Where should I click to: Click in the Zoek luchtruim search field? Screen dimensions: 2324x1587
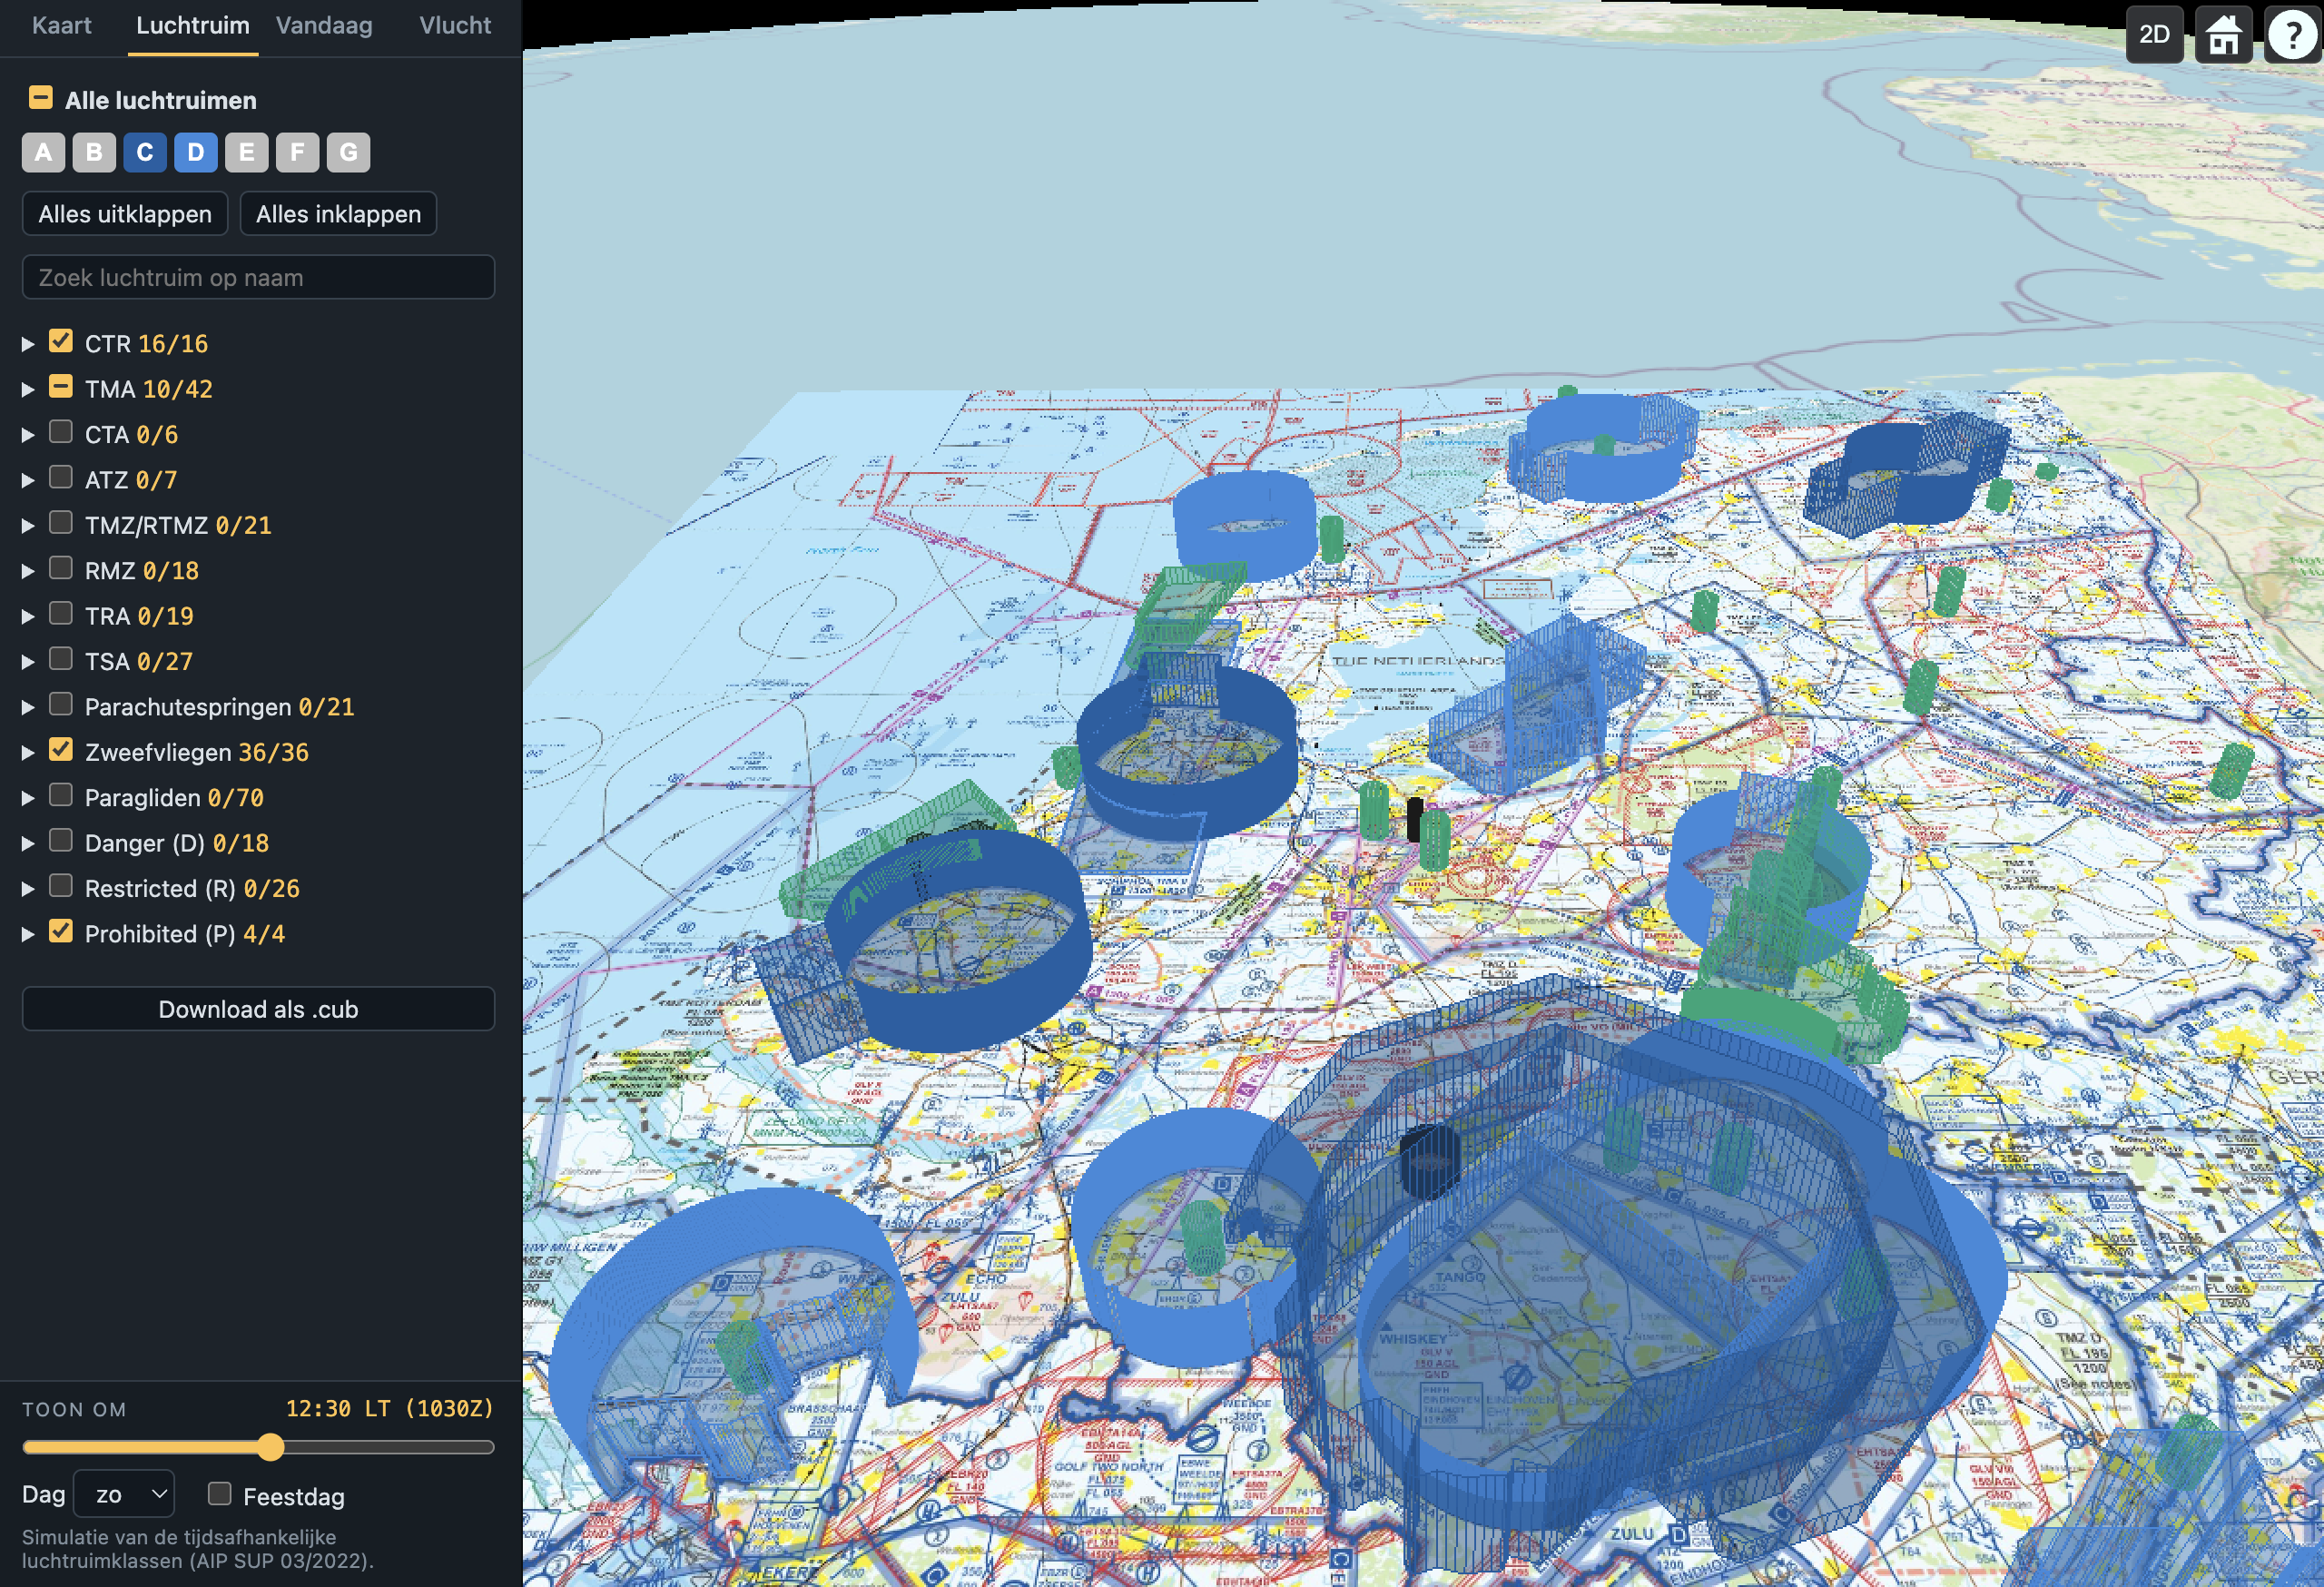(258, 277)
